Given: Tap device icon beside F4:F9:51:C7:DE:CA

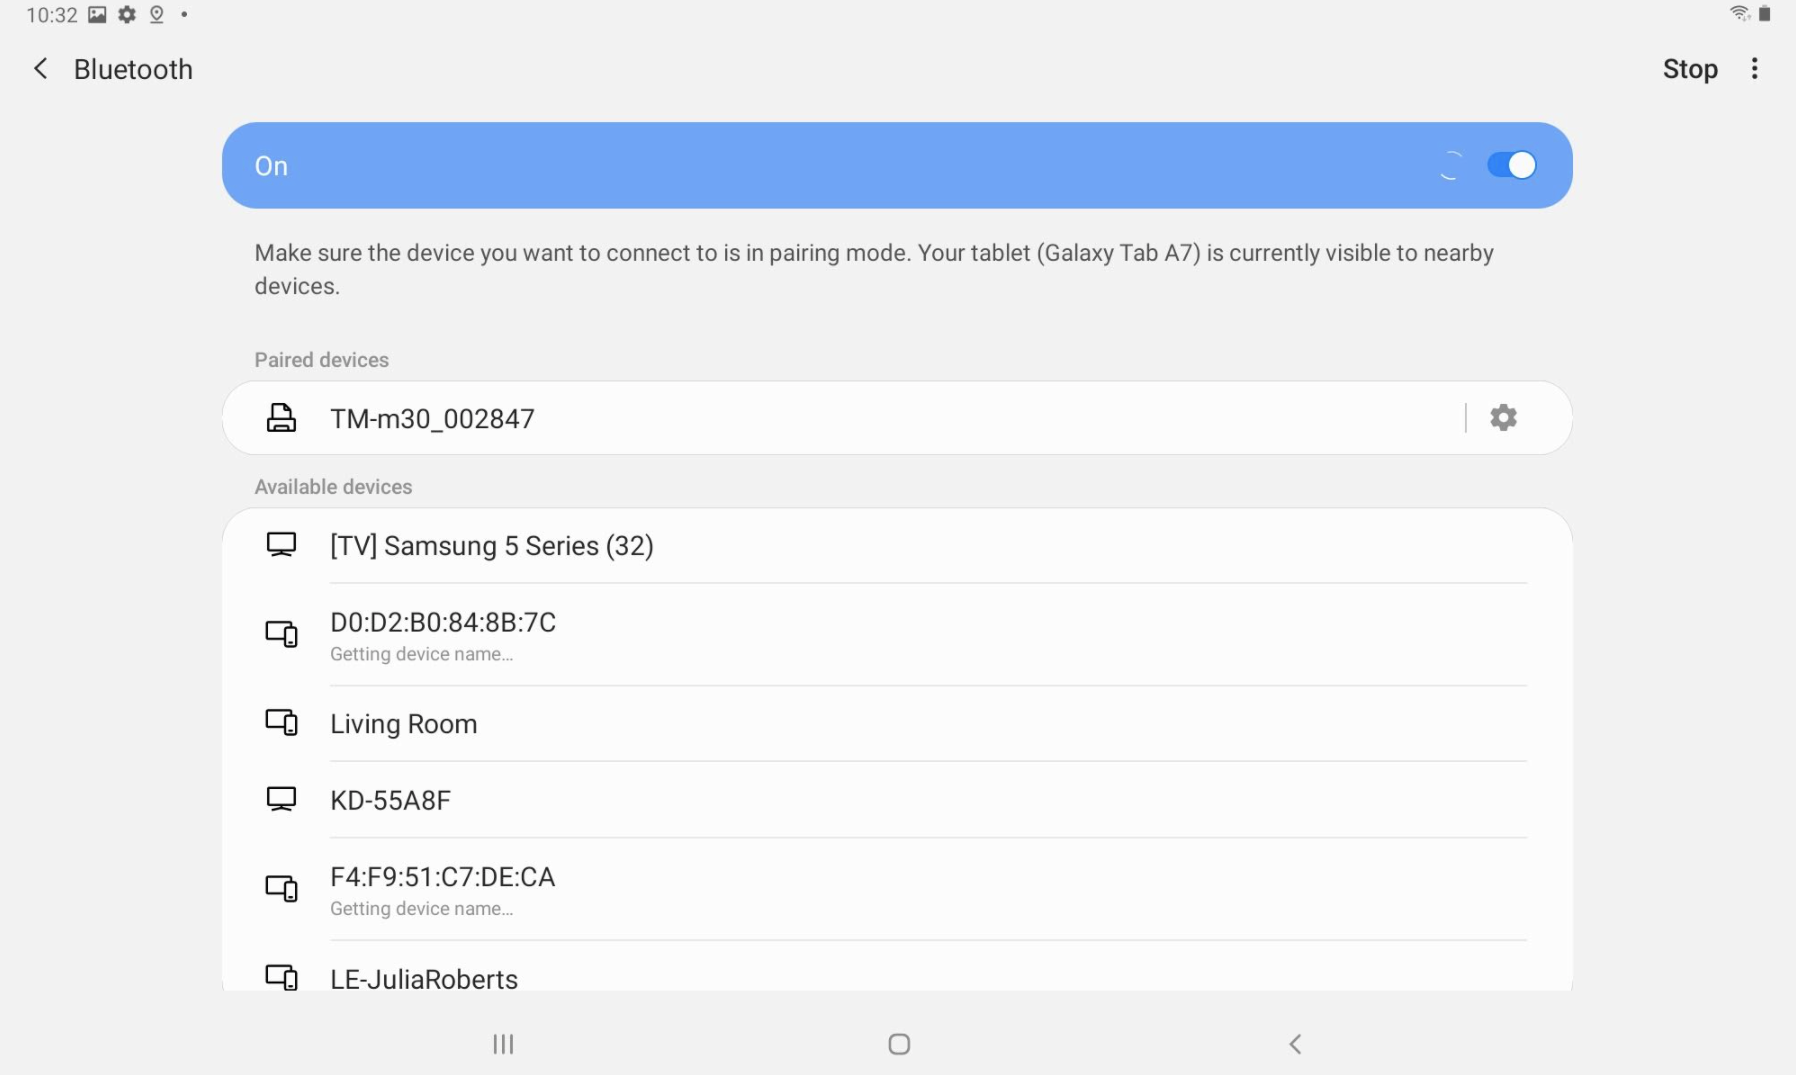Looking at the screenshot, I should tap(281, 888).
